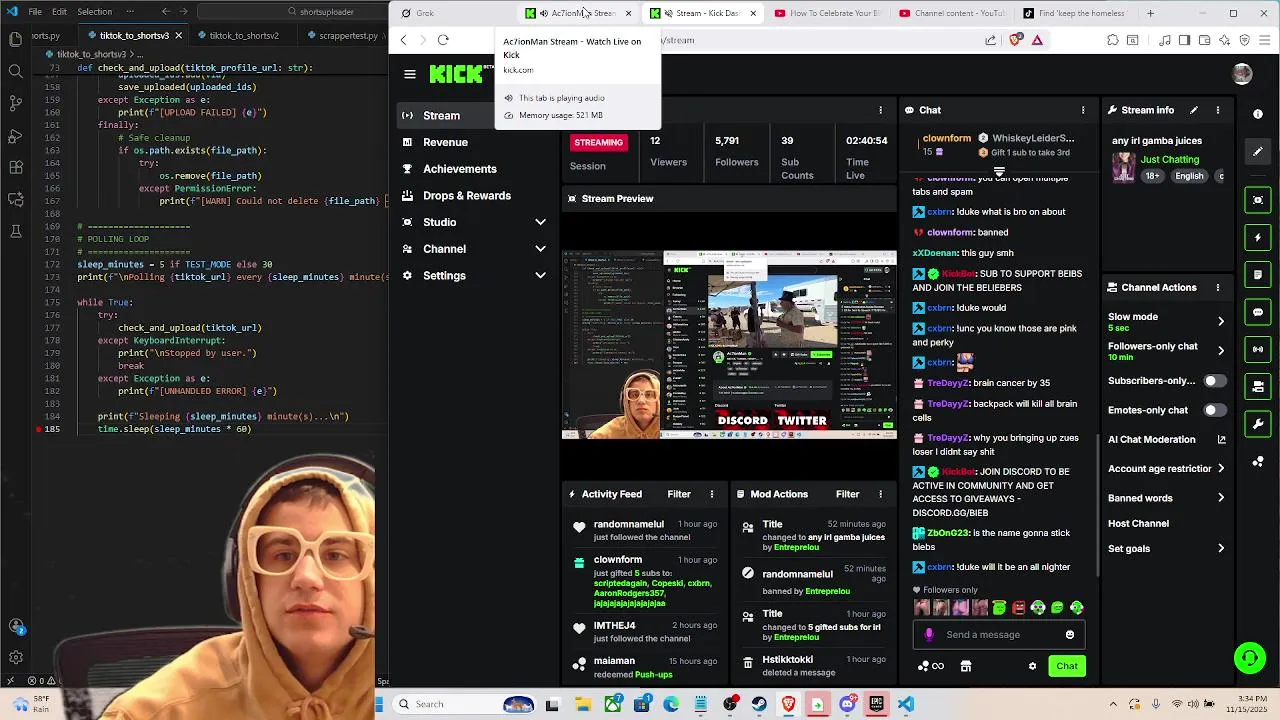
Task: Click wrench icon in Kick right sidebar
Action: [1258, 424]
